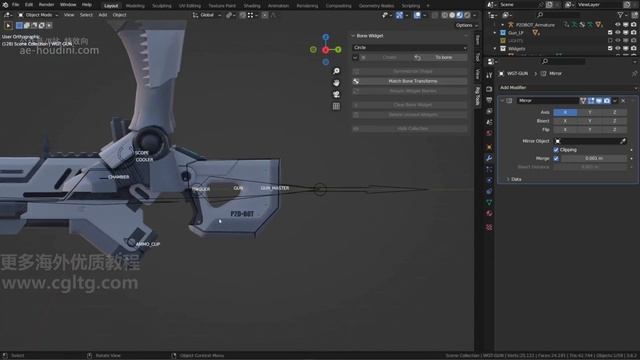640x360 pixels.
Task: Collapse the Widgets collection
Action: 495,49
